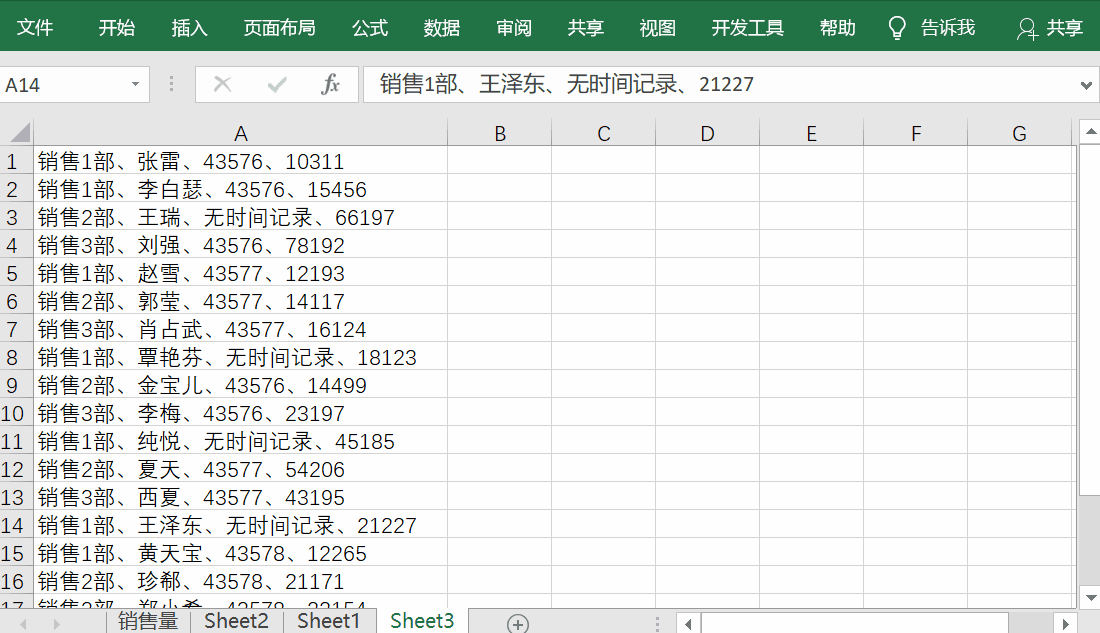
Task: Open the 数据 ribbon tab
Action: 441,27
